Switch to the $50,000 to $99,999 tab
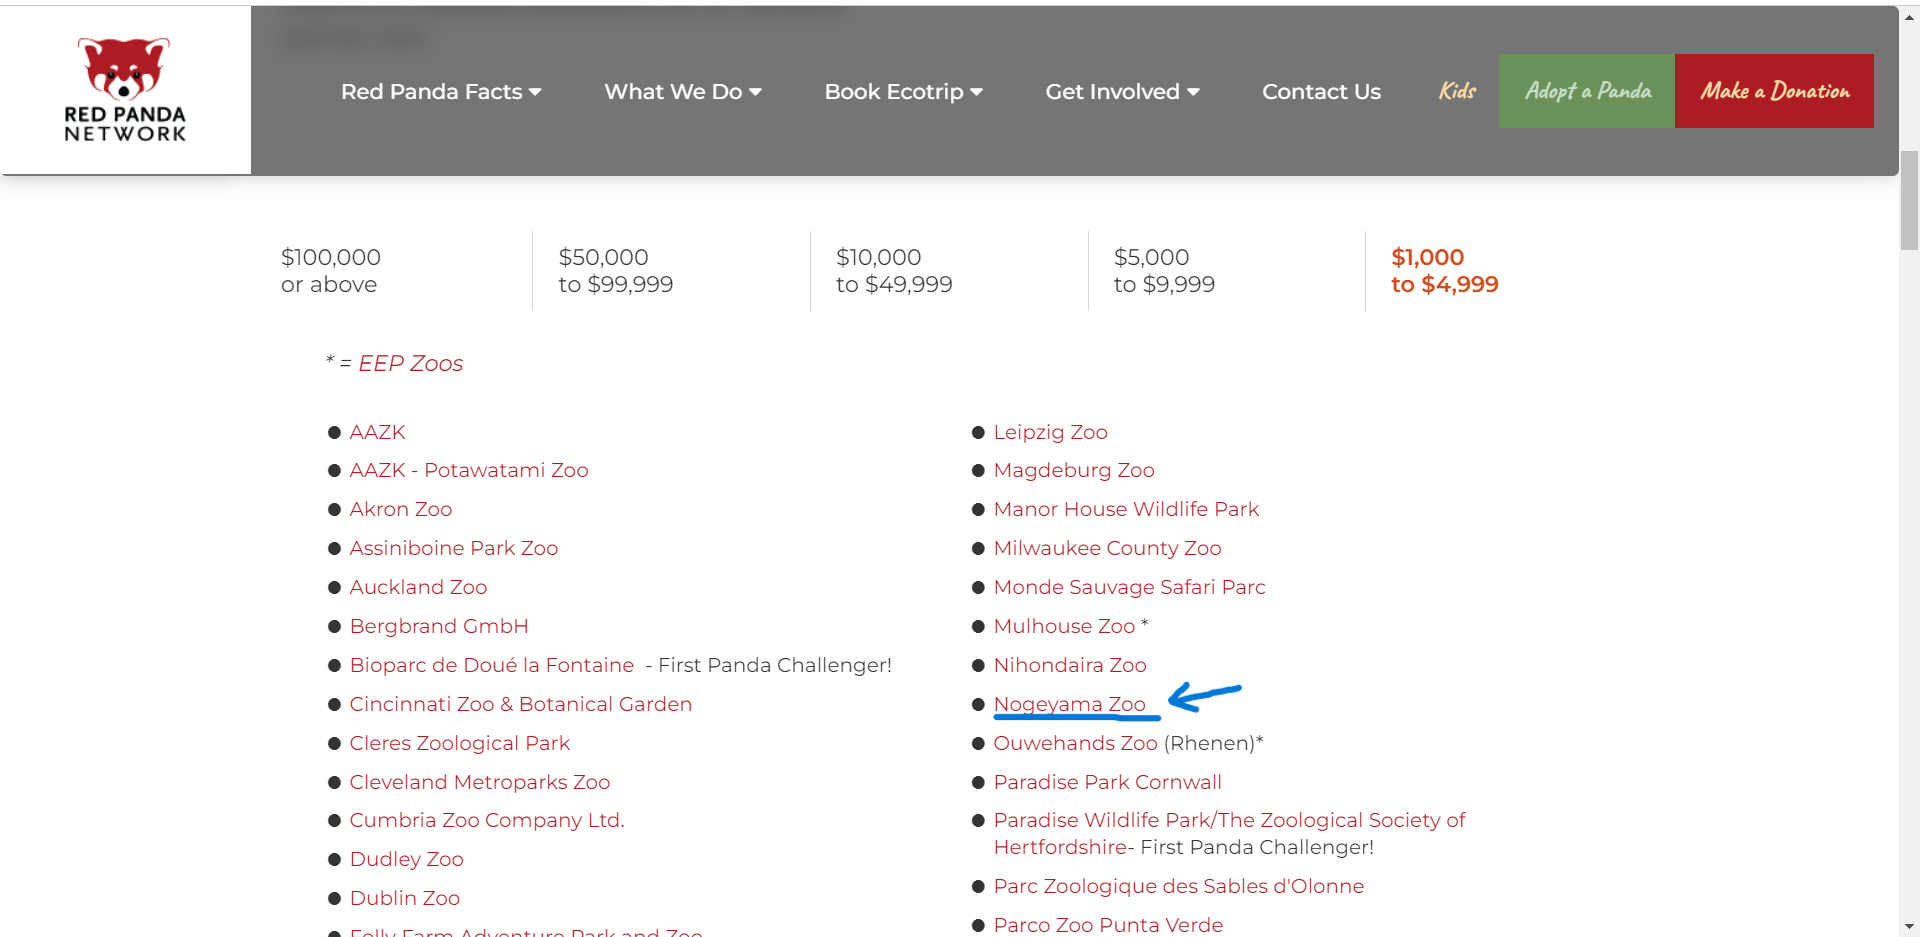Screen dimensions: 1920x937 coord(615,271)
